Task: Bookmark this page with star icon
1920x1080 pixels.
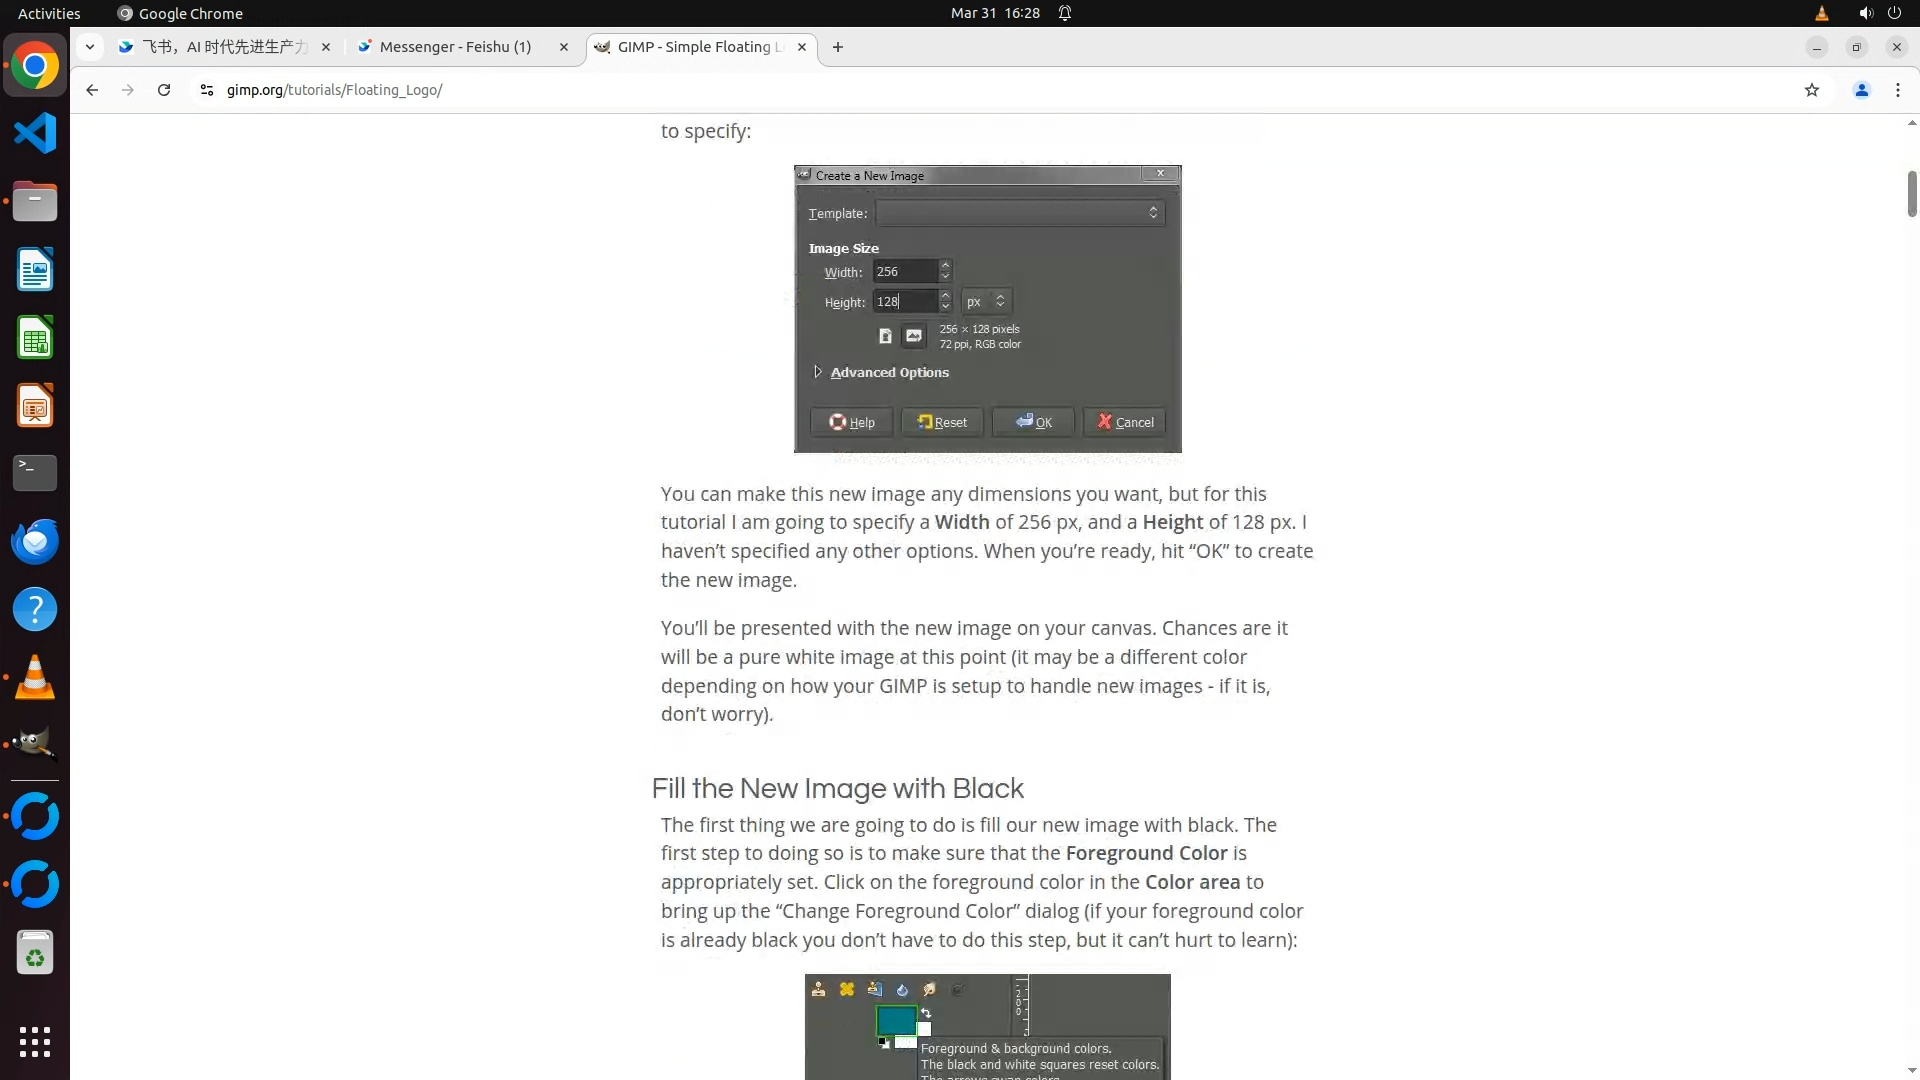Action: (x=1811, y=90)
